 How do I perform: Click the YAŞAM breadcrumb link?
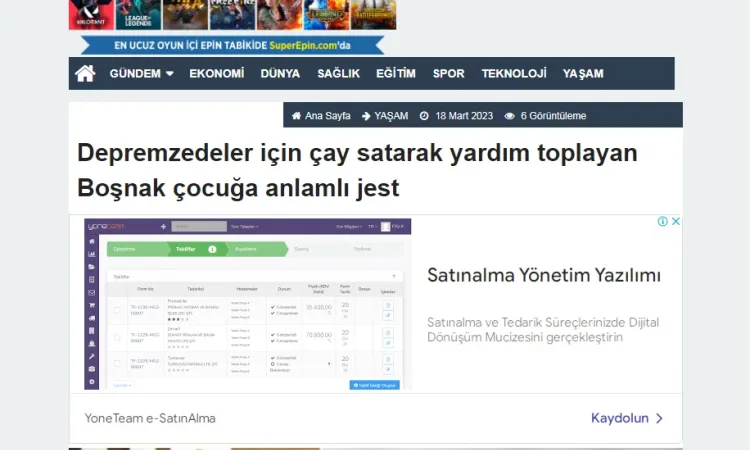point(391,116)
